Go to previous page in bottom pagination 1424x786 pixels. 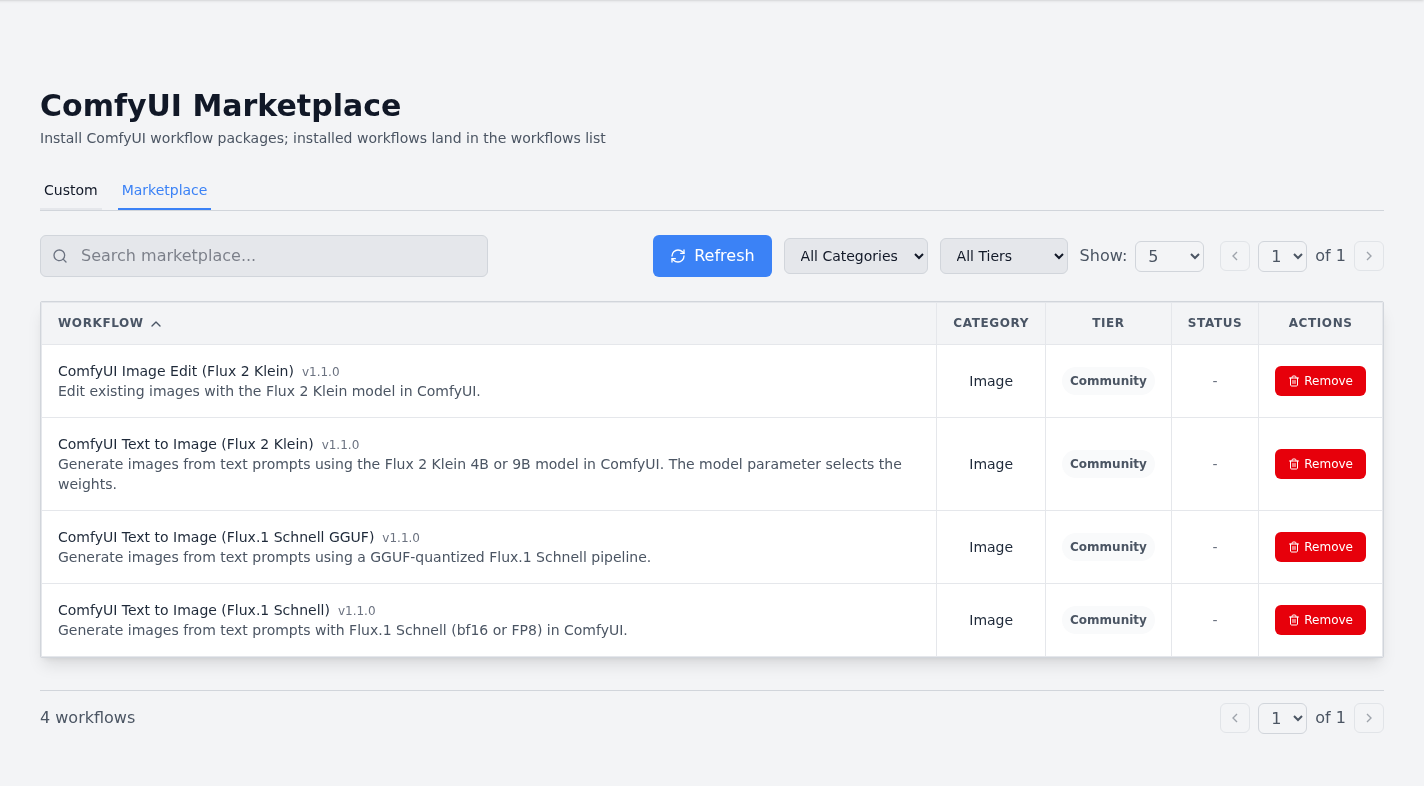(1235, 718)
